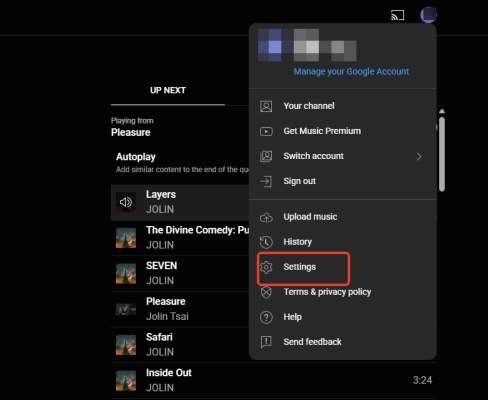The height and width of the screenshot is (400, 488).
Task: Select the SEVEN track title
Action: click(x=161, y=266)
